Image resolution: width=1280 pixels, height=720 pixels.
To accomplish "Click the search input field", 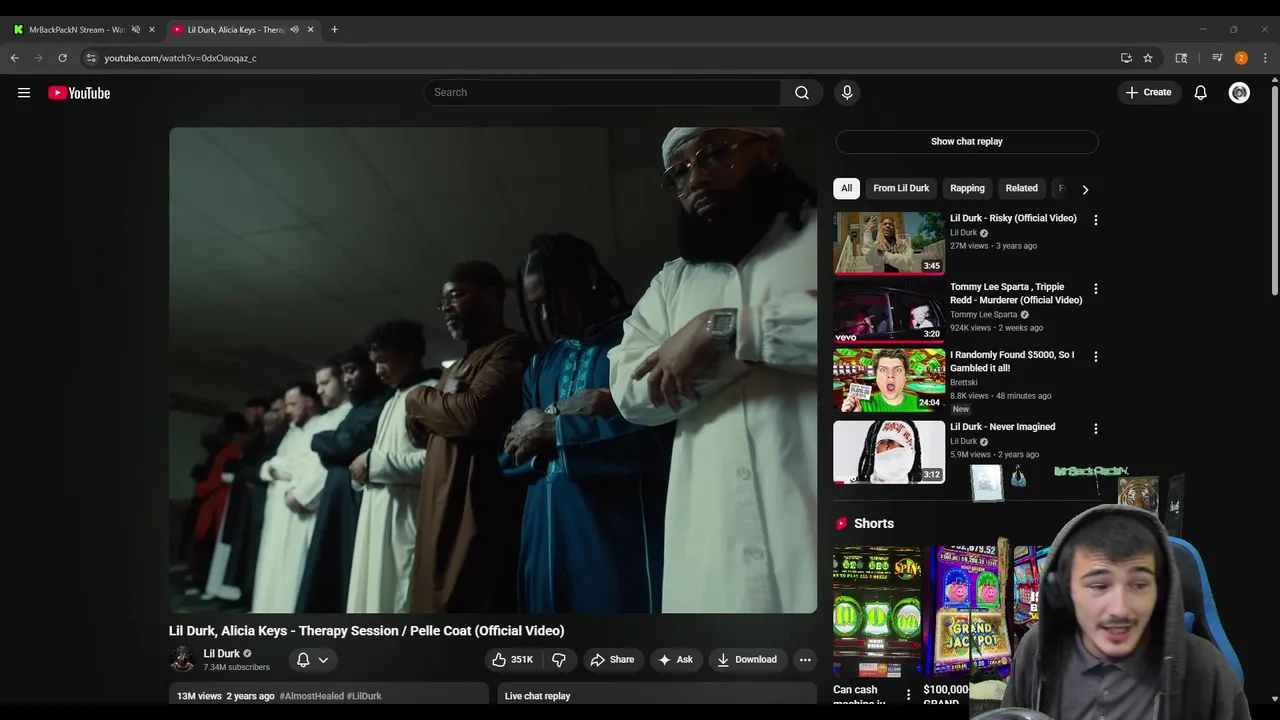I will click(602, 92).
